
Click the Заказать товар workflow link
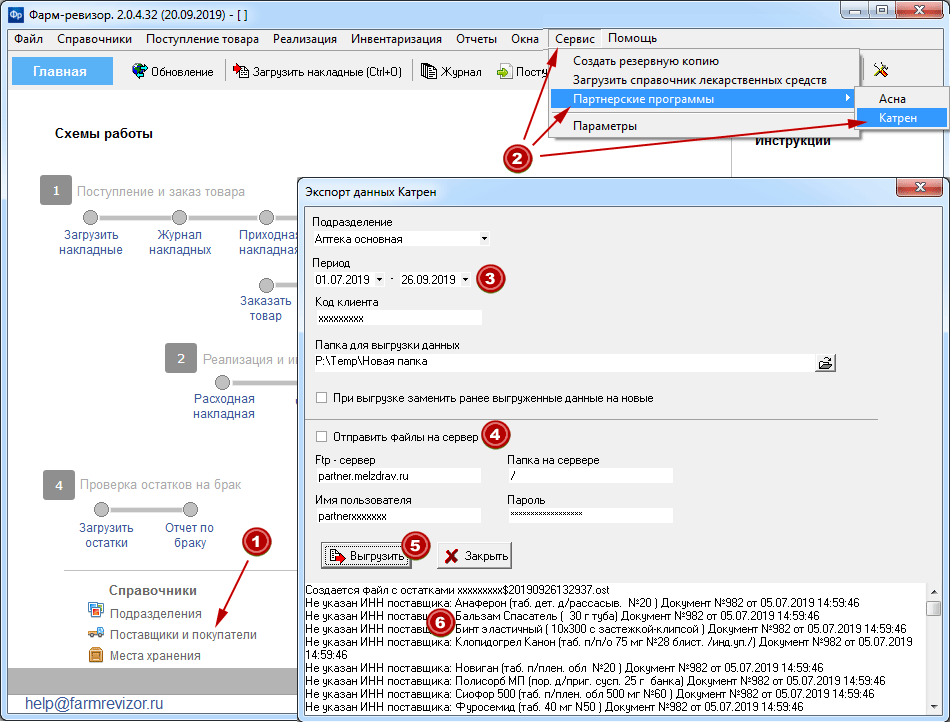click(265, 308)
